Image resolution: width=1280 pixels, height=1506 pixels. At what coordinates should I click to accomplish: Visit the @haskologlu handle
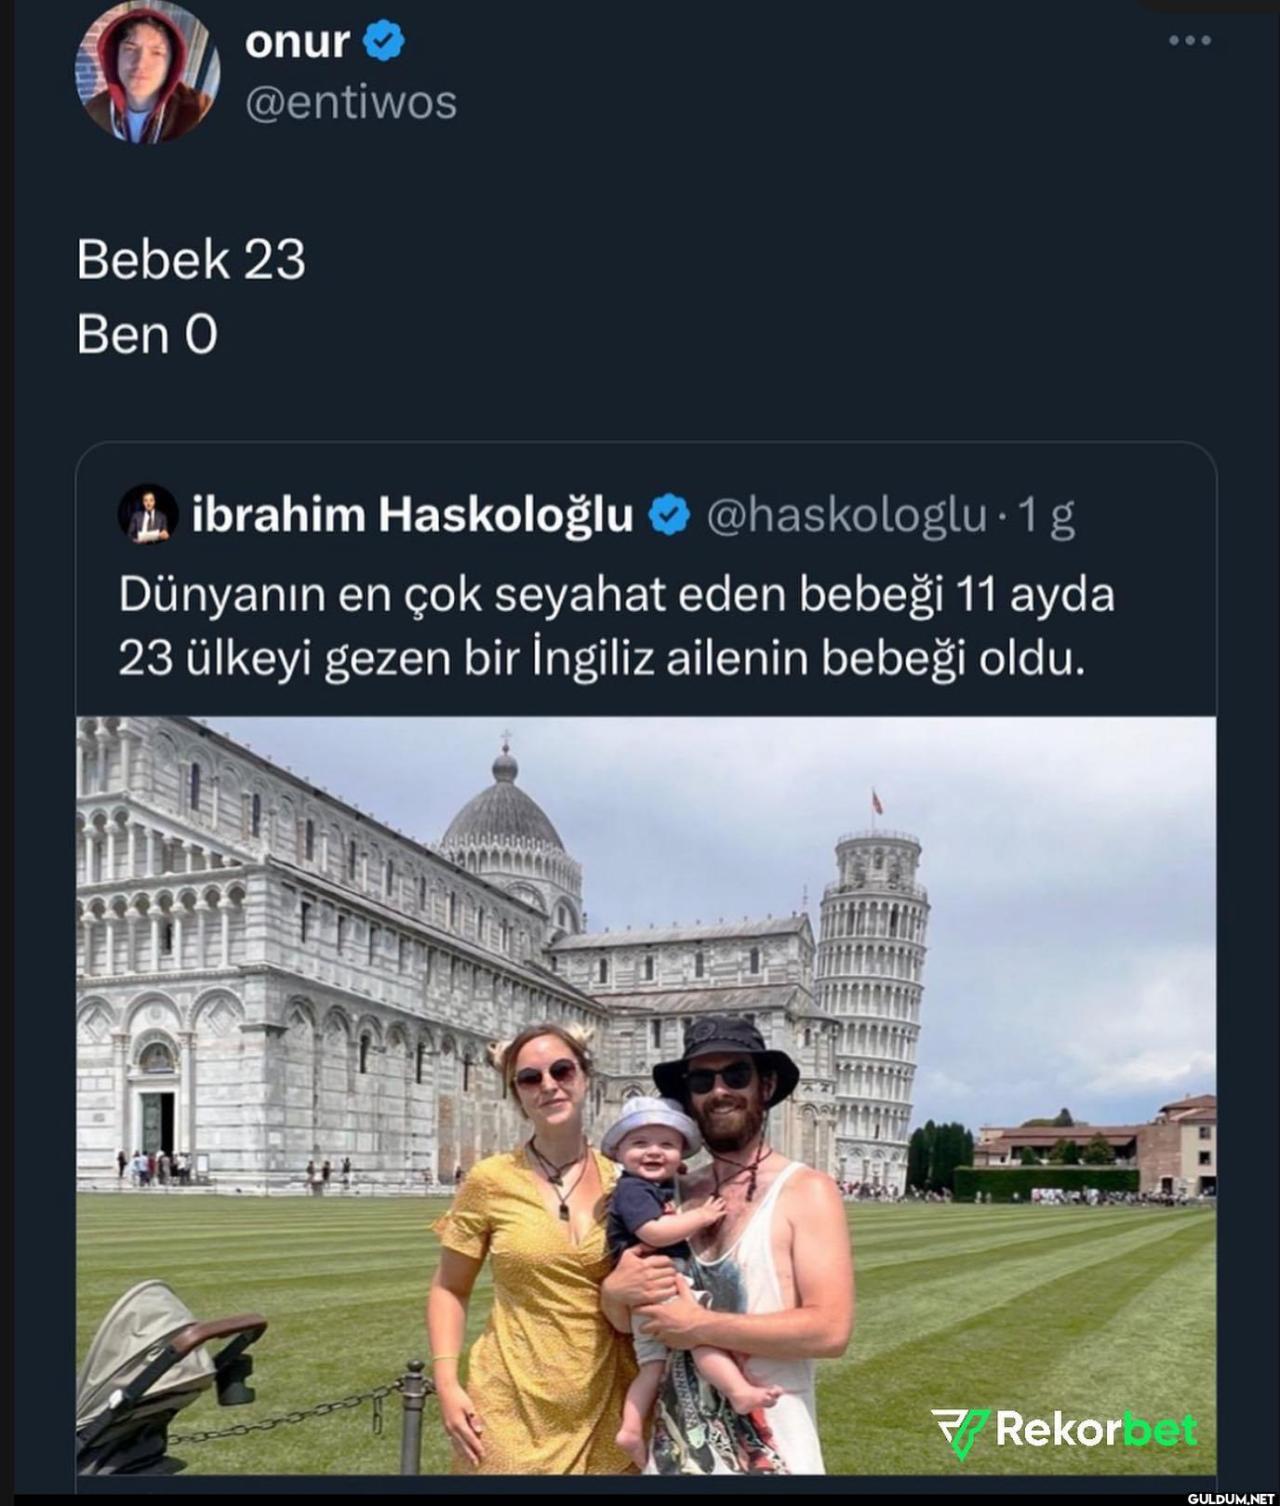[x=846, y=516]
